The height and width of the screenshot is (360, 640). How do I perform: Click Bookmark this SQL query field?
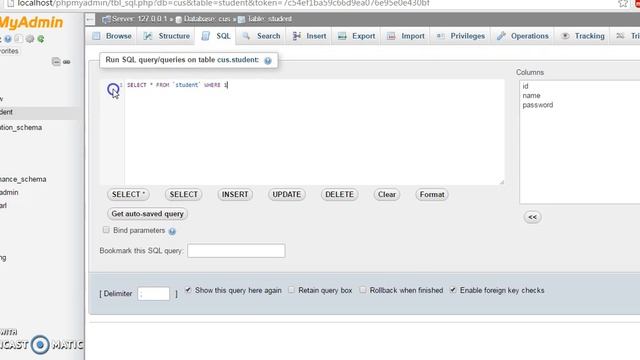coord(236,251)
